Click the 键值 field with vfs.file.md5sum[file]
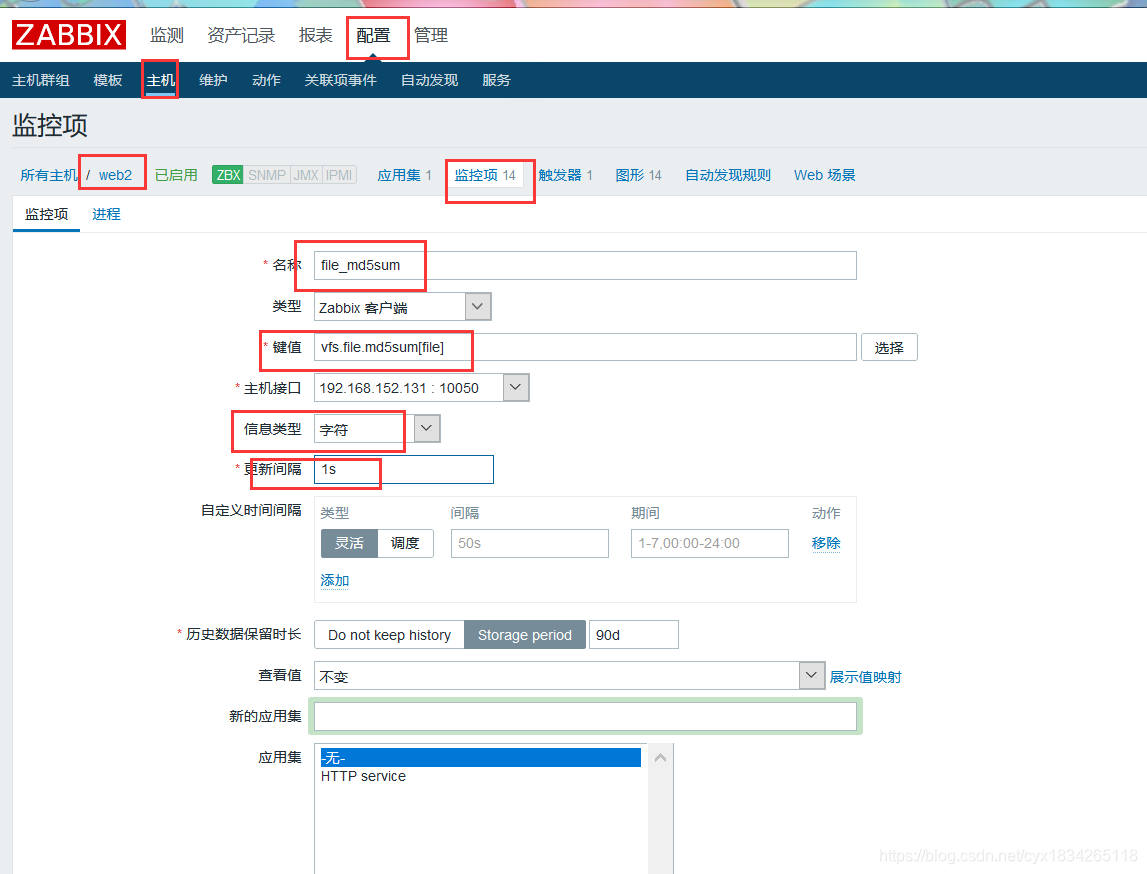Screen dimensions: 1147x874 (585, 347)
